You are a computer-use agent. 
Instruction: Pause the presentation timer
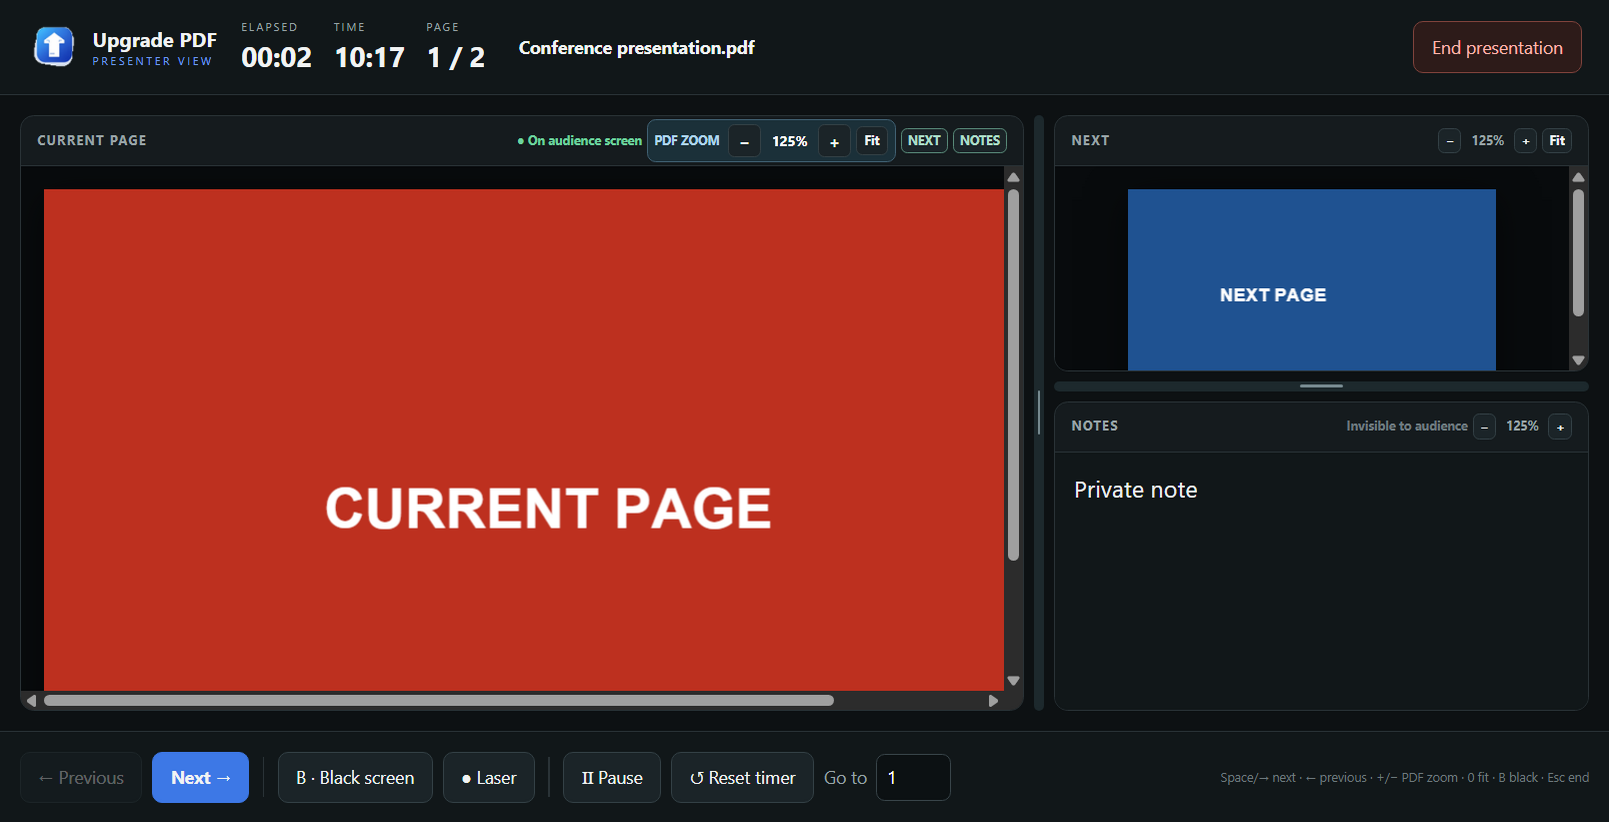[x=612, y=777]
